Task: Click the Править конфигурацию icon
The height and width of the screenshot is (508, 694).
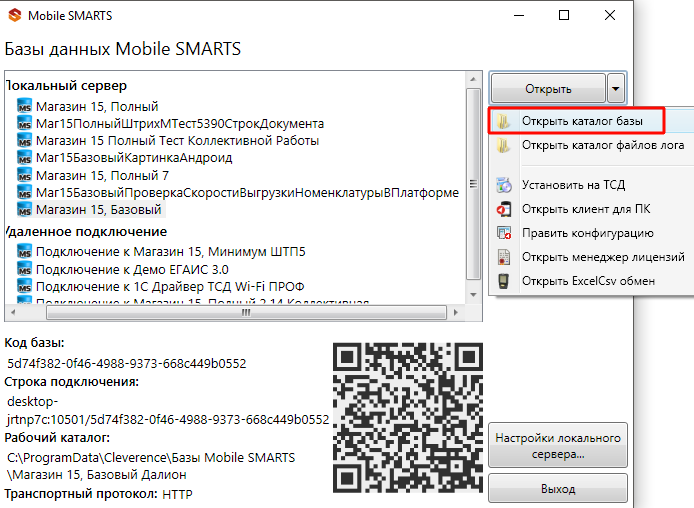Action: [504, 233]
